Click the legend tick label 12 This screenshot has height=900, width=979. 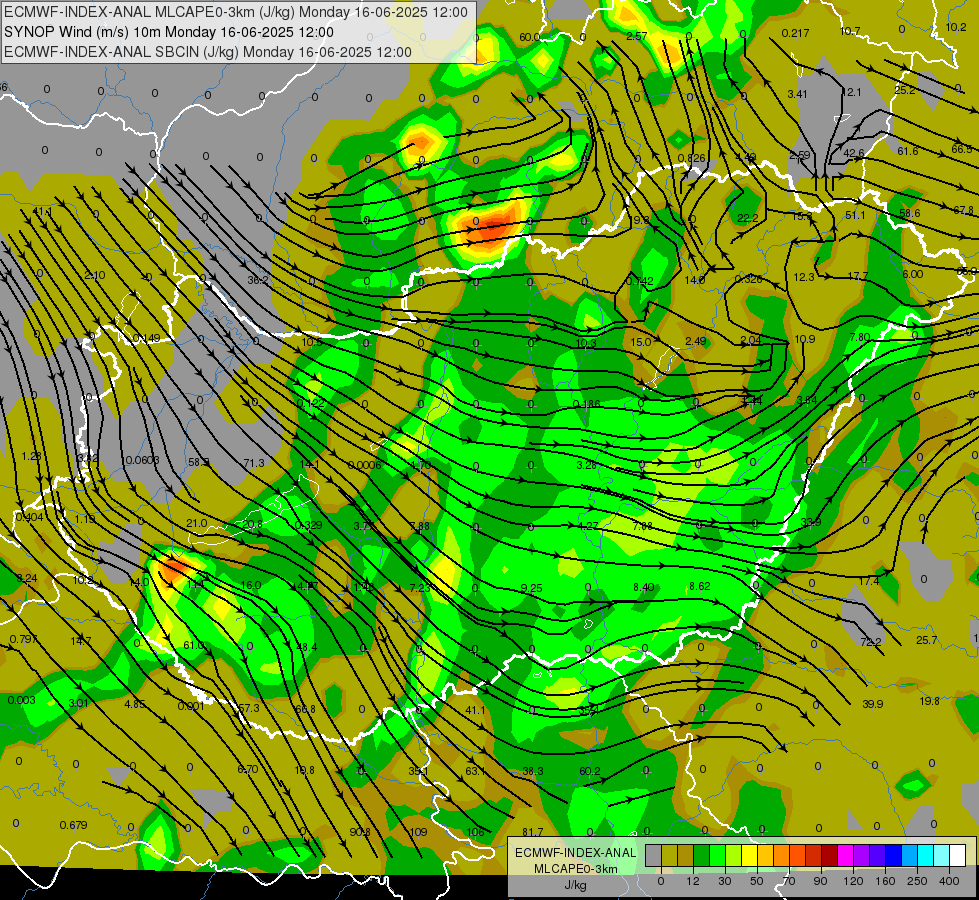[693, 881]
